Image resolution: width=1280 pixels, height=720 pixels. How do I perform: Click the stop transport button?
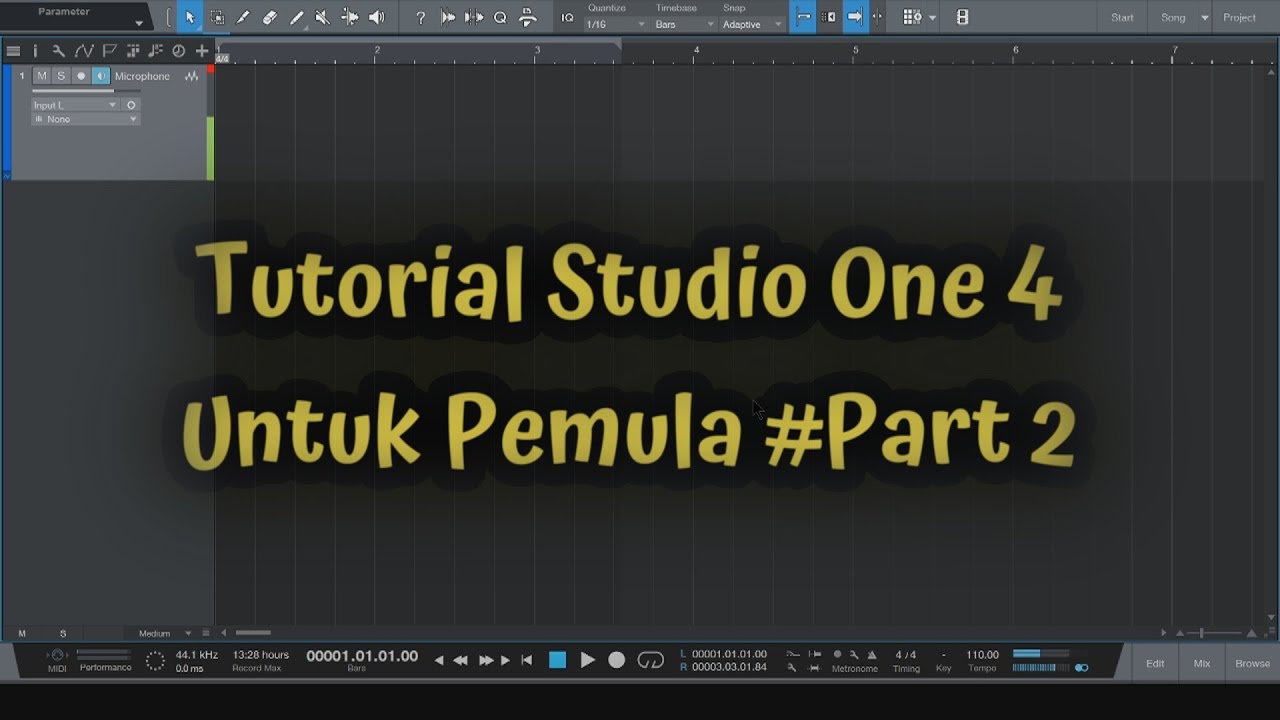(558, 660)
